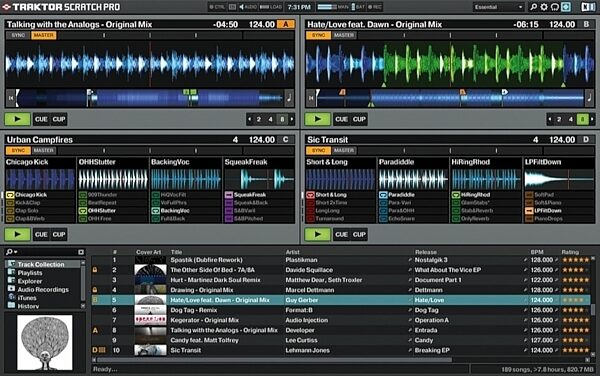Select Explorer in the browser tree
600x376 pixels.
[30, 281]
